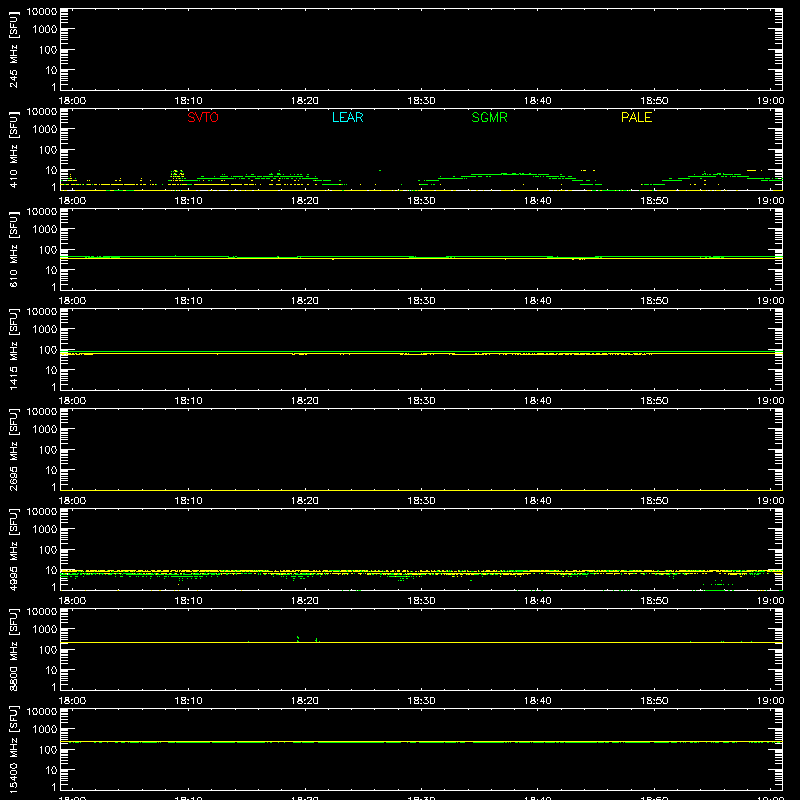
Task: Select the 1415 MHz [SFU] axis title
Action: 13,349
